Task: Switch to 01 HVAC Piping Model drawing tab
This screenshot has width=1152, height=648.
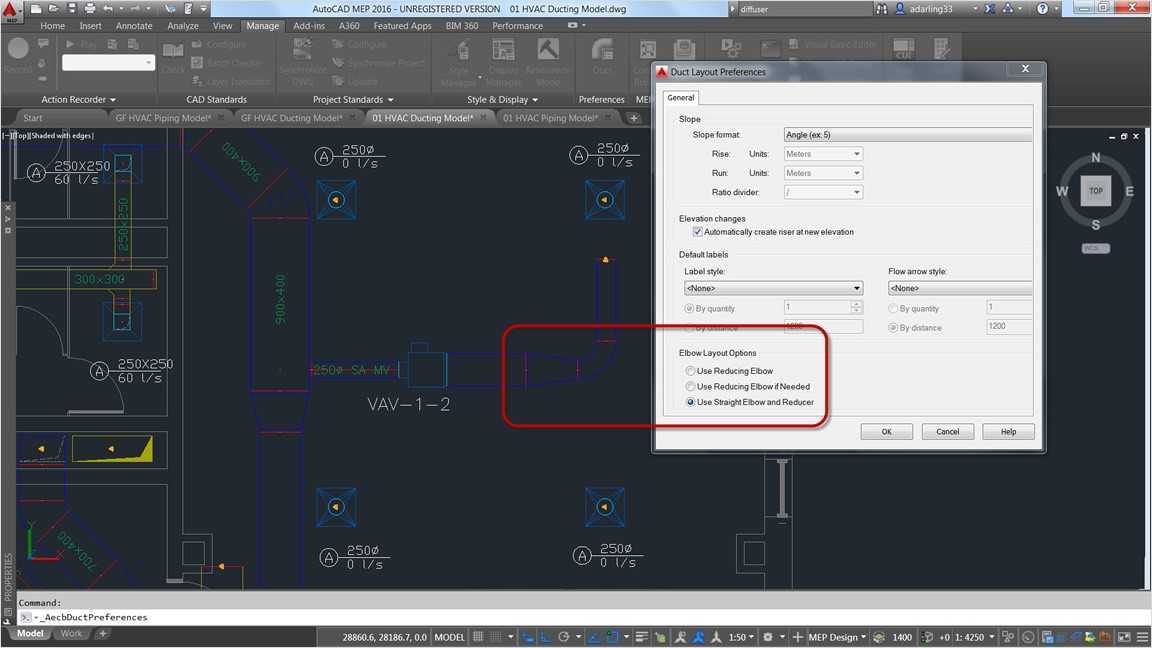Action: click(x=550, y=118)
